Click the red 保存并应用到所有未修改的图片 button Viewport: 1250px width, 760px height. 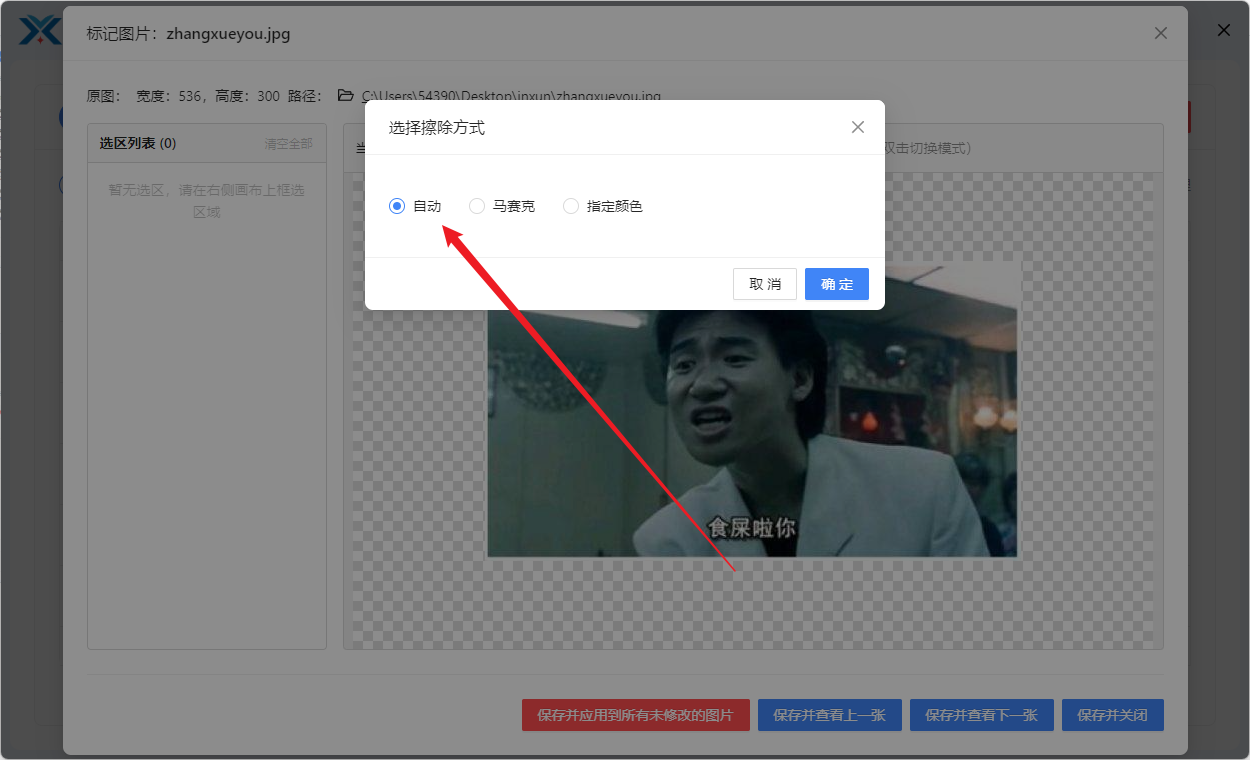click(635, 715)
